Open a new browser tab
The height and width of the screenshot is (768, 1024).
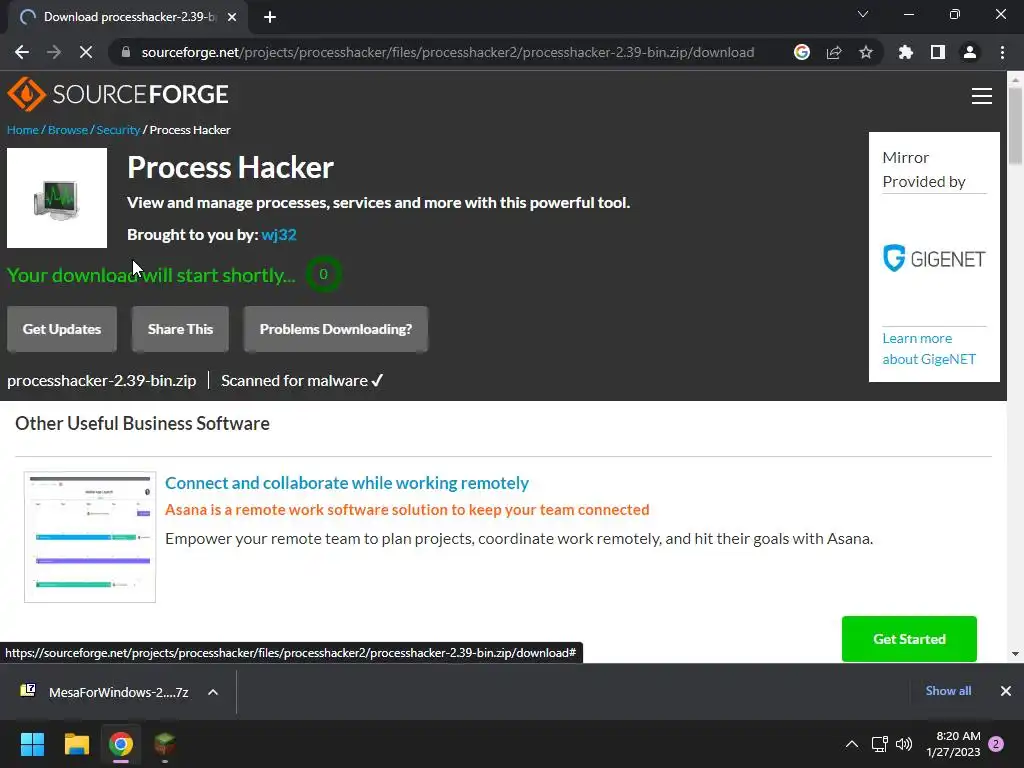(x=270, y=17)
